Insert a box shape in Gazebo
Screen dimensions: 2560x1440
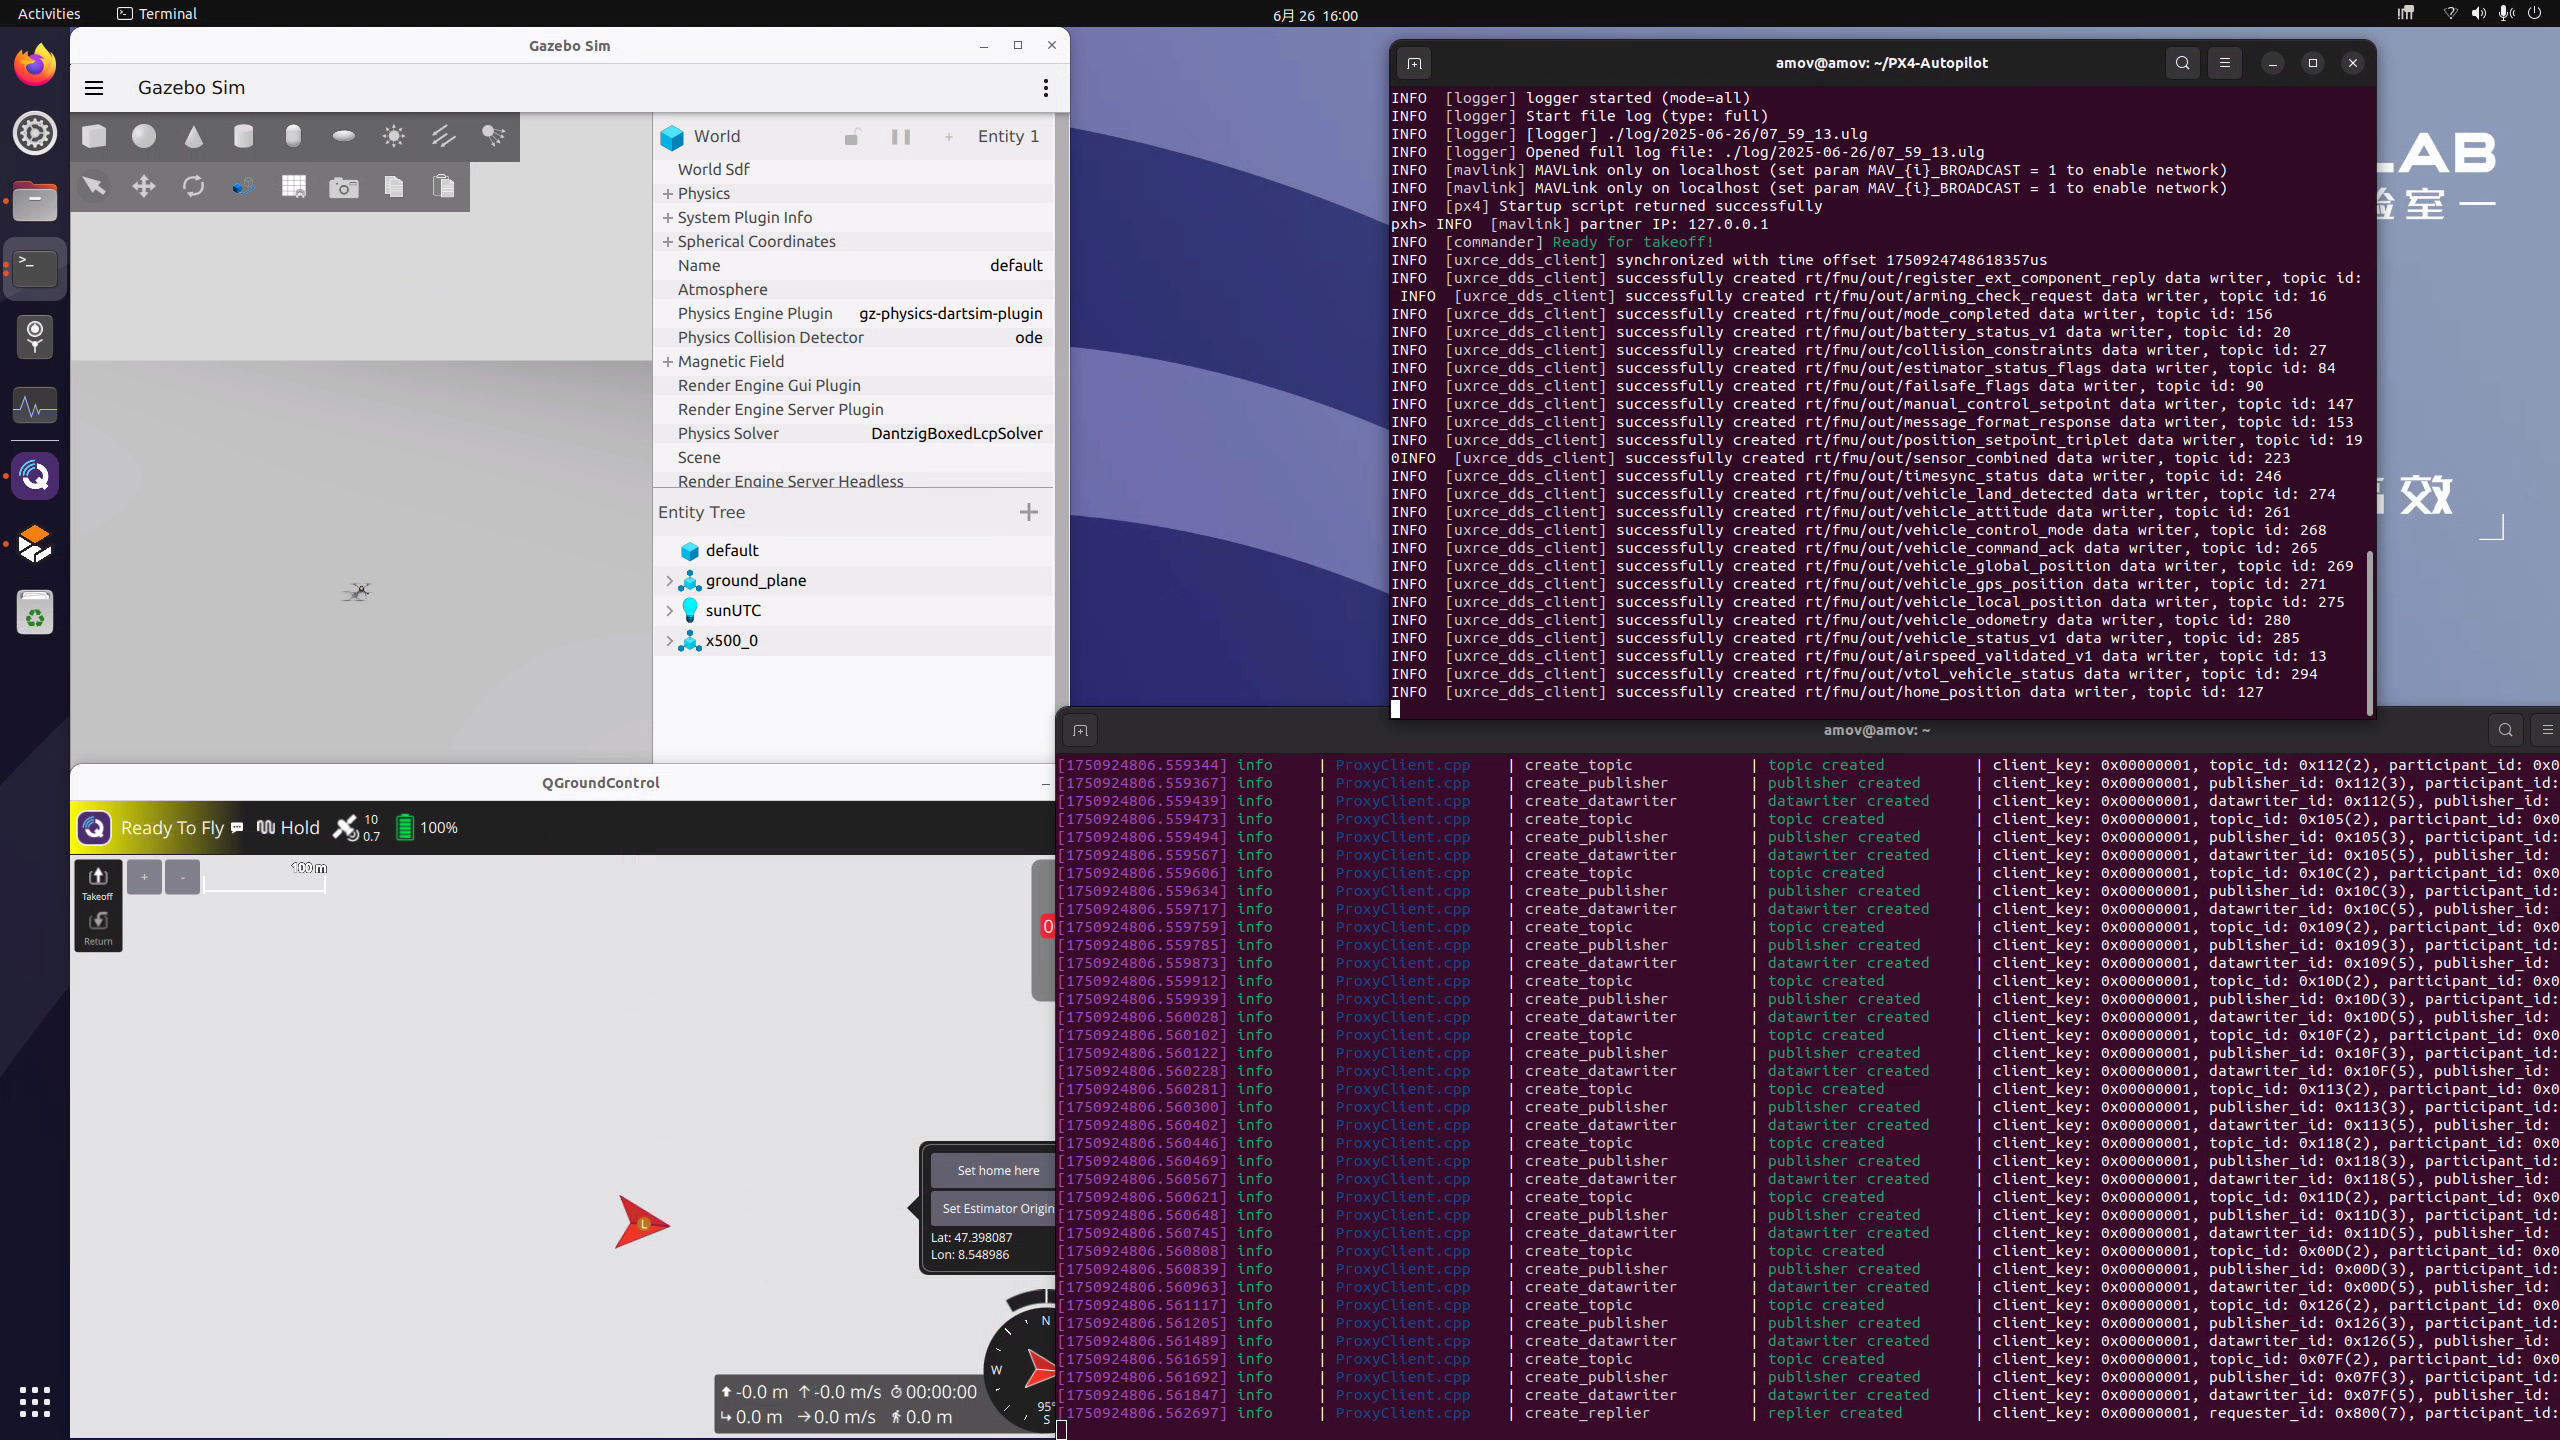[94, 136]
